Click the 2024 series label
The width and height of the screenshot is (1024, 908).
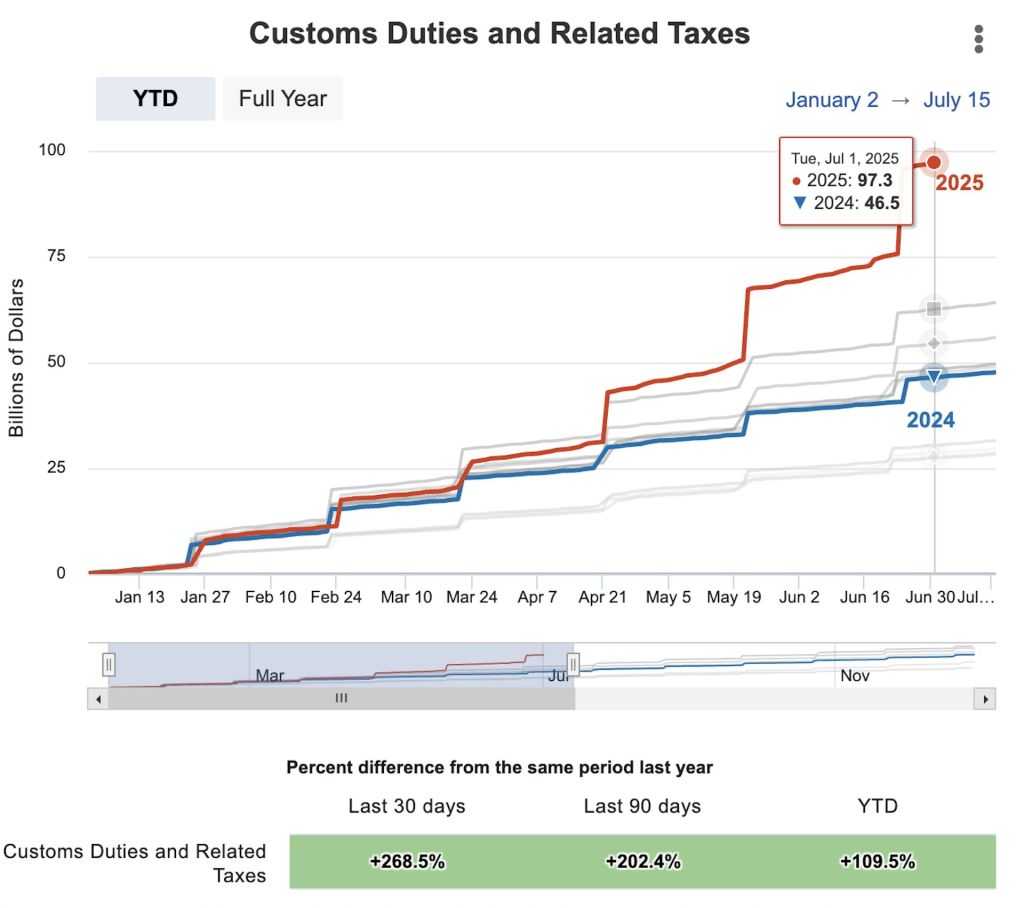[x=931, y=420]
